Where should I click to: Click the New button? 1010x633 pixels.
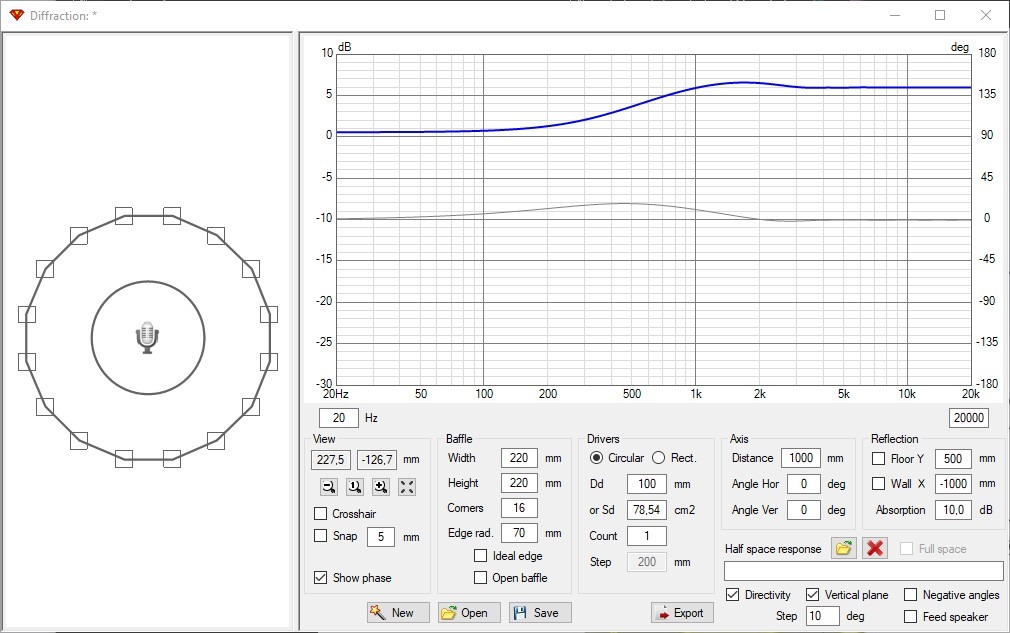[398, 612]
